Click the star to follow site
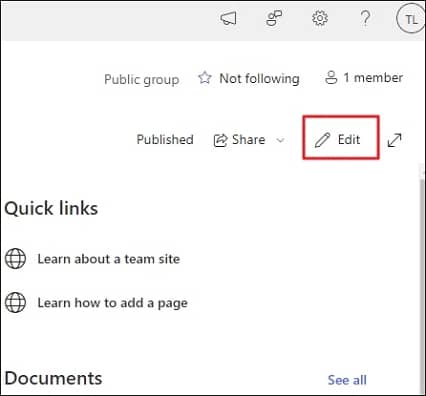426x396 pixels. [x=205, y=78]
